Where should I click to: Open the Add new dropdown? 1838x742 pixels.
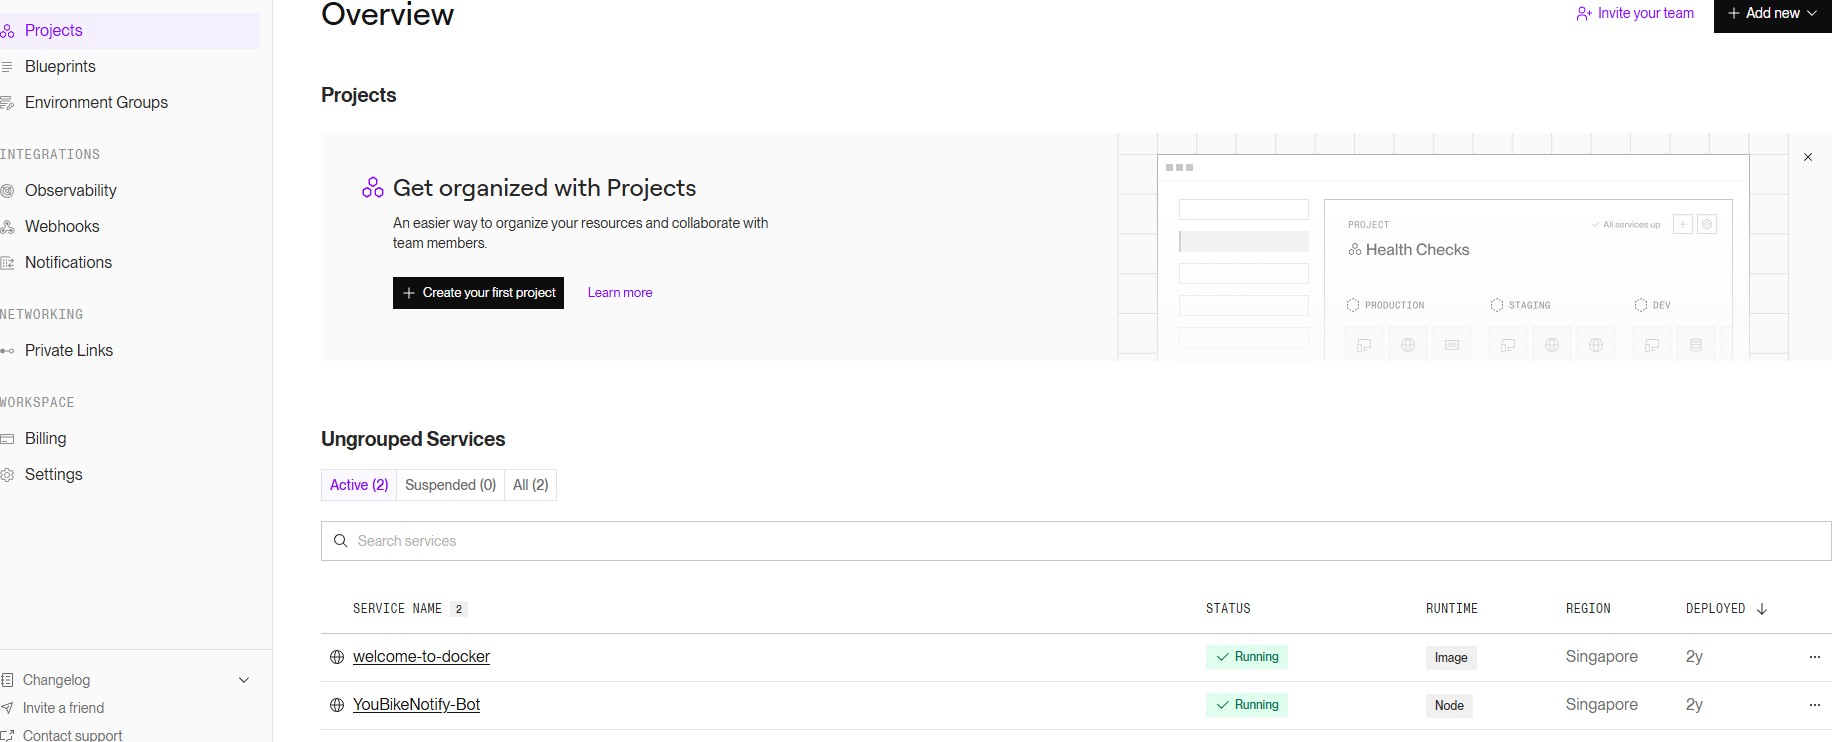(1772, 14)
